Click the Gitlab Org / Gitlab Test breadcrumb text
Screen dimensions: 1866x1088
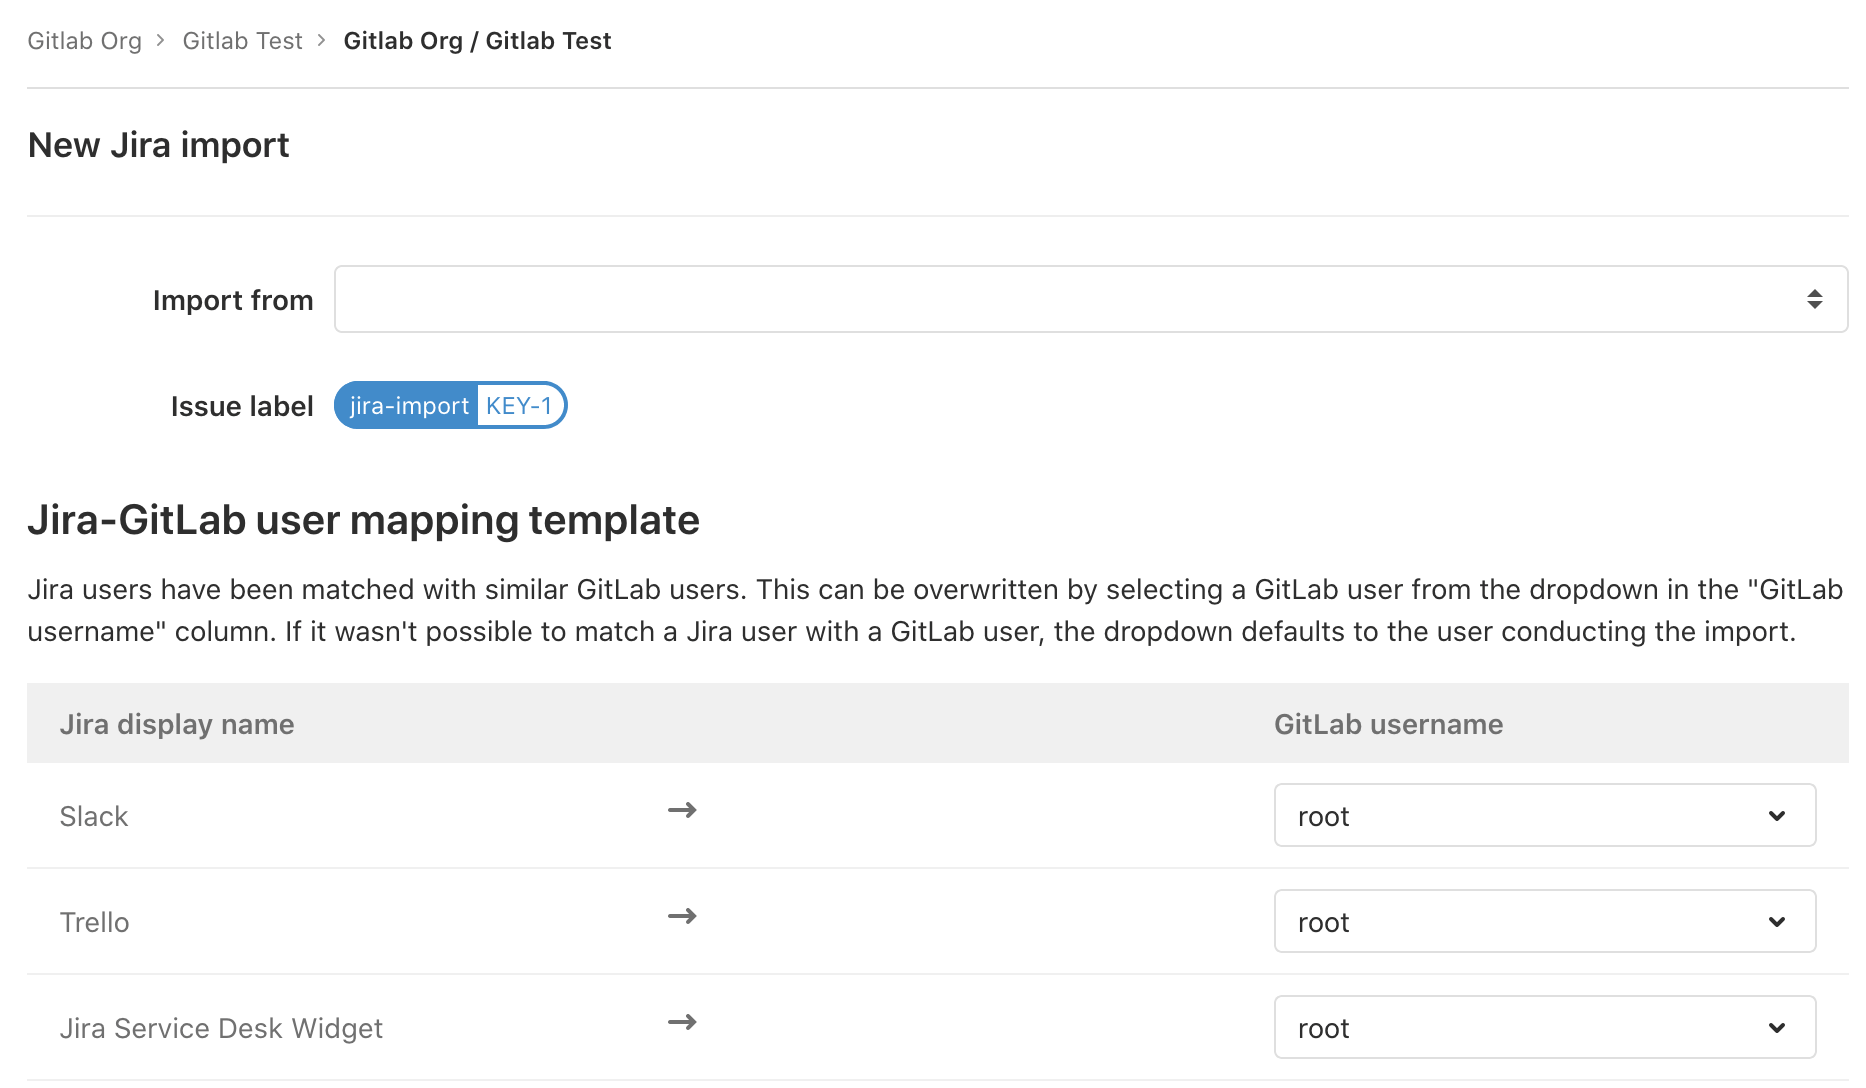pyautogui.click(x=477, y=41)
